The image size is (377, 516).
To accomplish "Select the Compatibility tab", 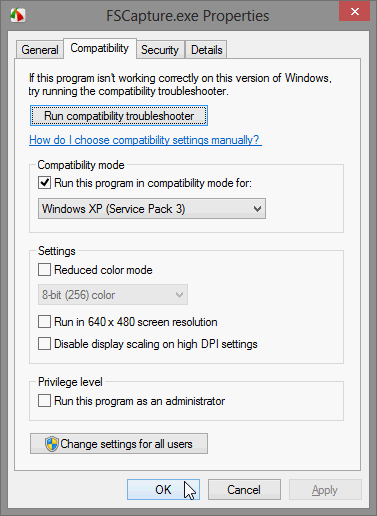I will point(100,48).
